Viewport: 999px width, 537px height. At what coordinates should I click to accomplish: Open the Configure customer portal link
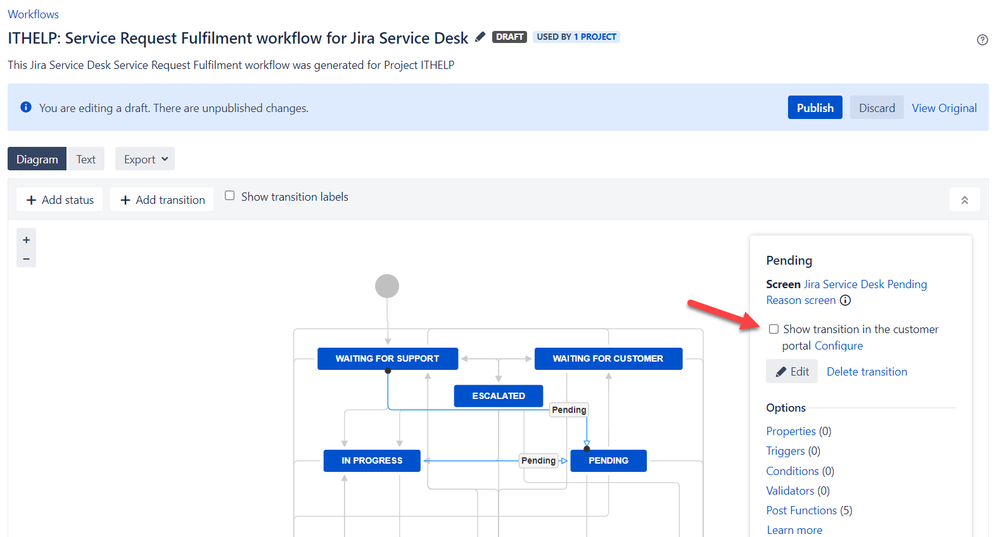[x=838, y=346]
